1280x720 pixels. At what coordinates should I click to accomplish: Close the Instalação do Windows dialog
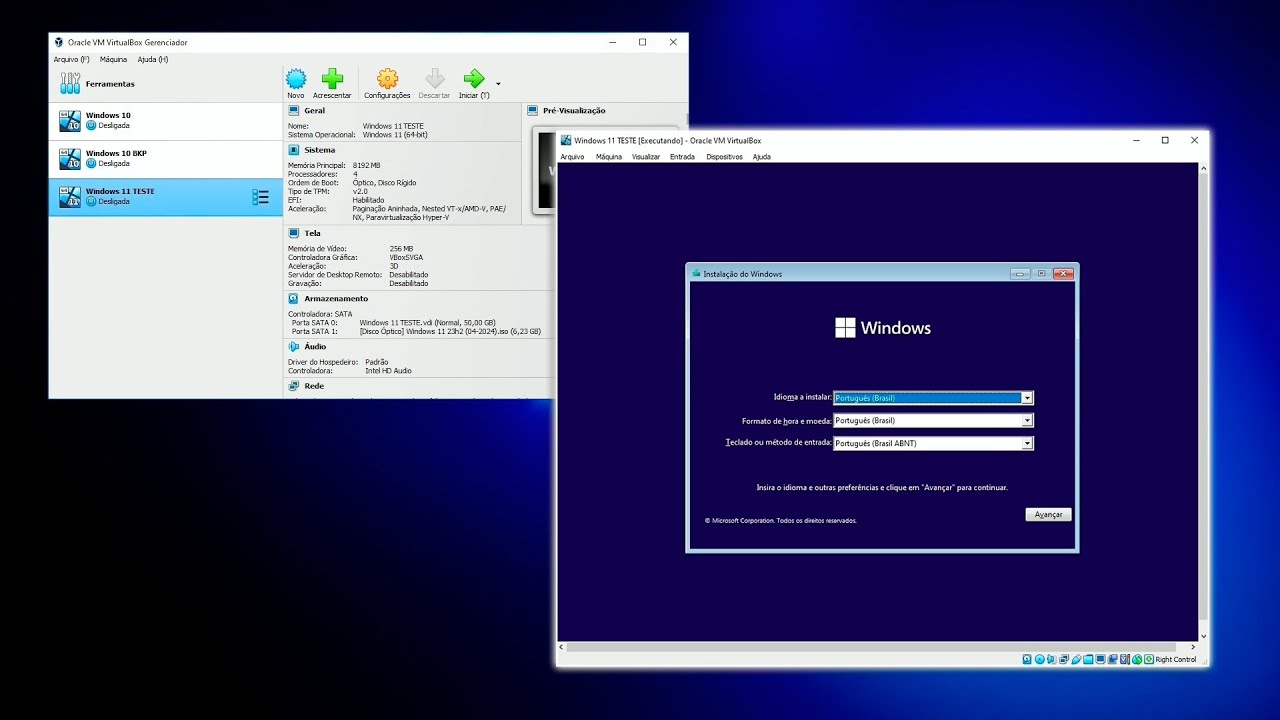[x=1063, y=273]
